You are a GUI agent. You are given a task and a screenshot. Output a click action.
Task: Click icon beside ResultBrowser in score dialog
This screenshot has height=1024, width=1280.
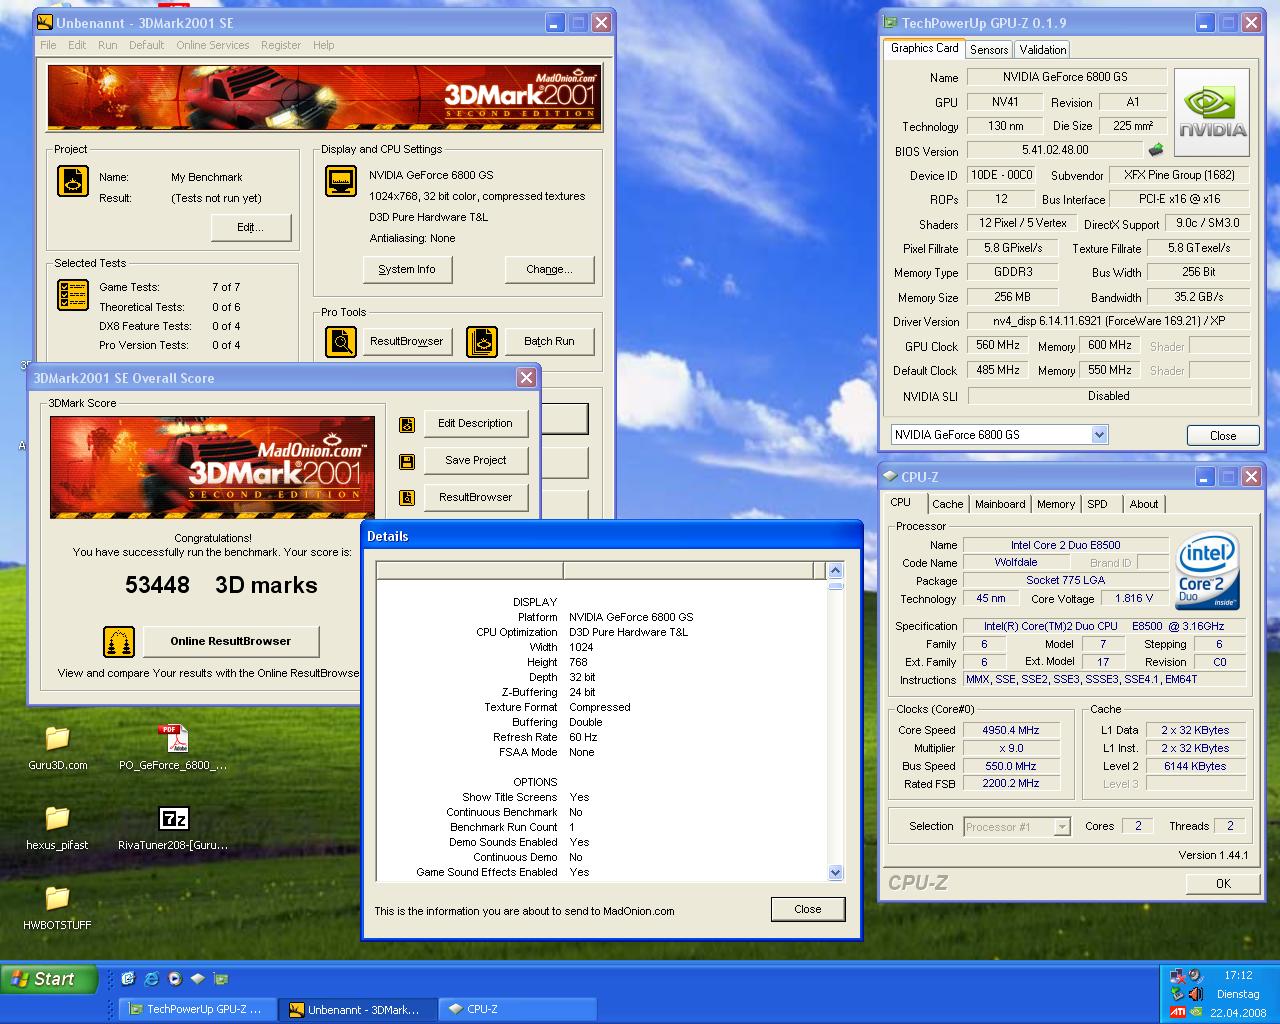click(x=407, y=498)
